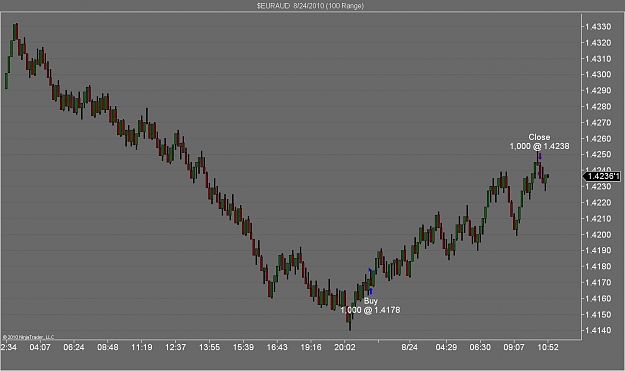Click the 06:24 time axis label
The image size is (625, 371).
point(74,347)
